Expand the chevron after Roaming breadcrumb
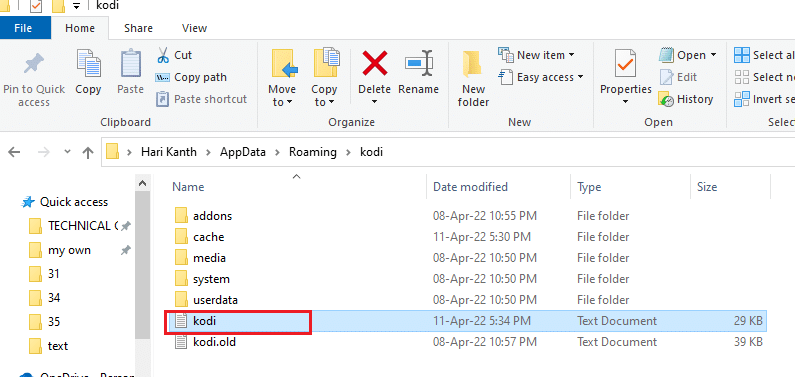The image size is (795, 377). click(348, 152)
